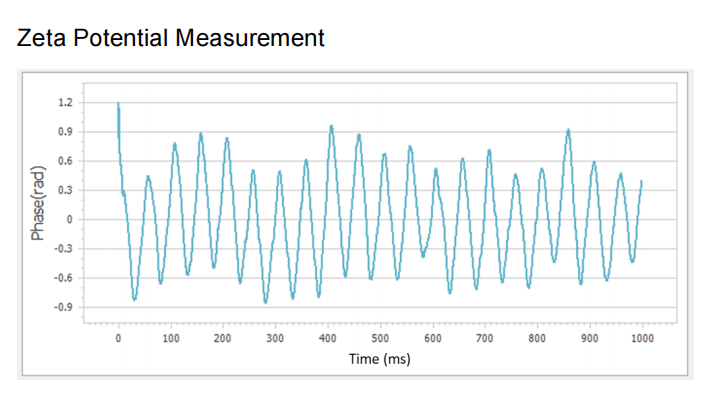The image size is (711, 395).
Task: Click the 900 x-axis tick label
Action: 589,338
